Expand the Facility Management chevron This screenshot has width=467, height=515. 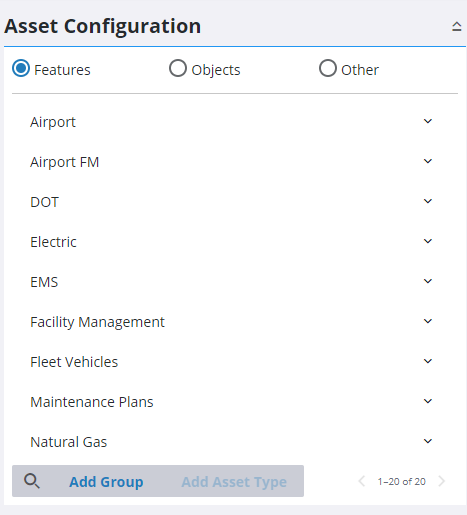428,321
